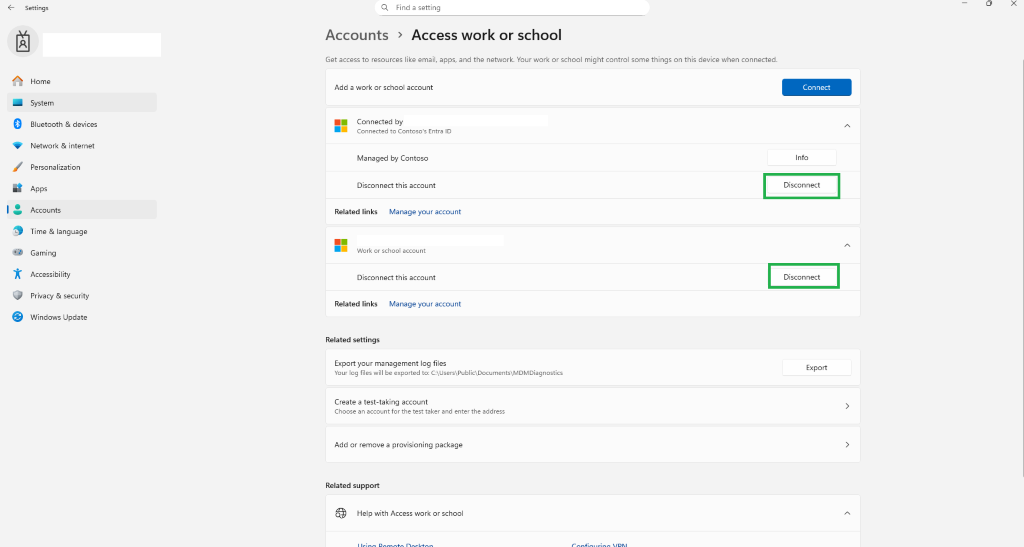Viewport: 1024px width, 547px height.
Task: Click Export management log files button
Action: click(816, 367)
